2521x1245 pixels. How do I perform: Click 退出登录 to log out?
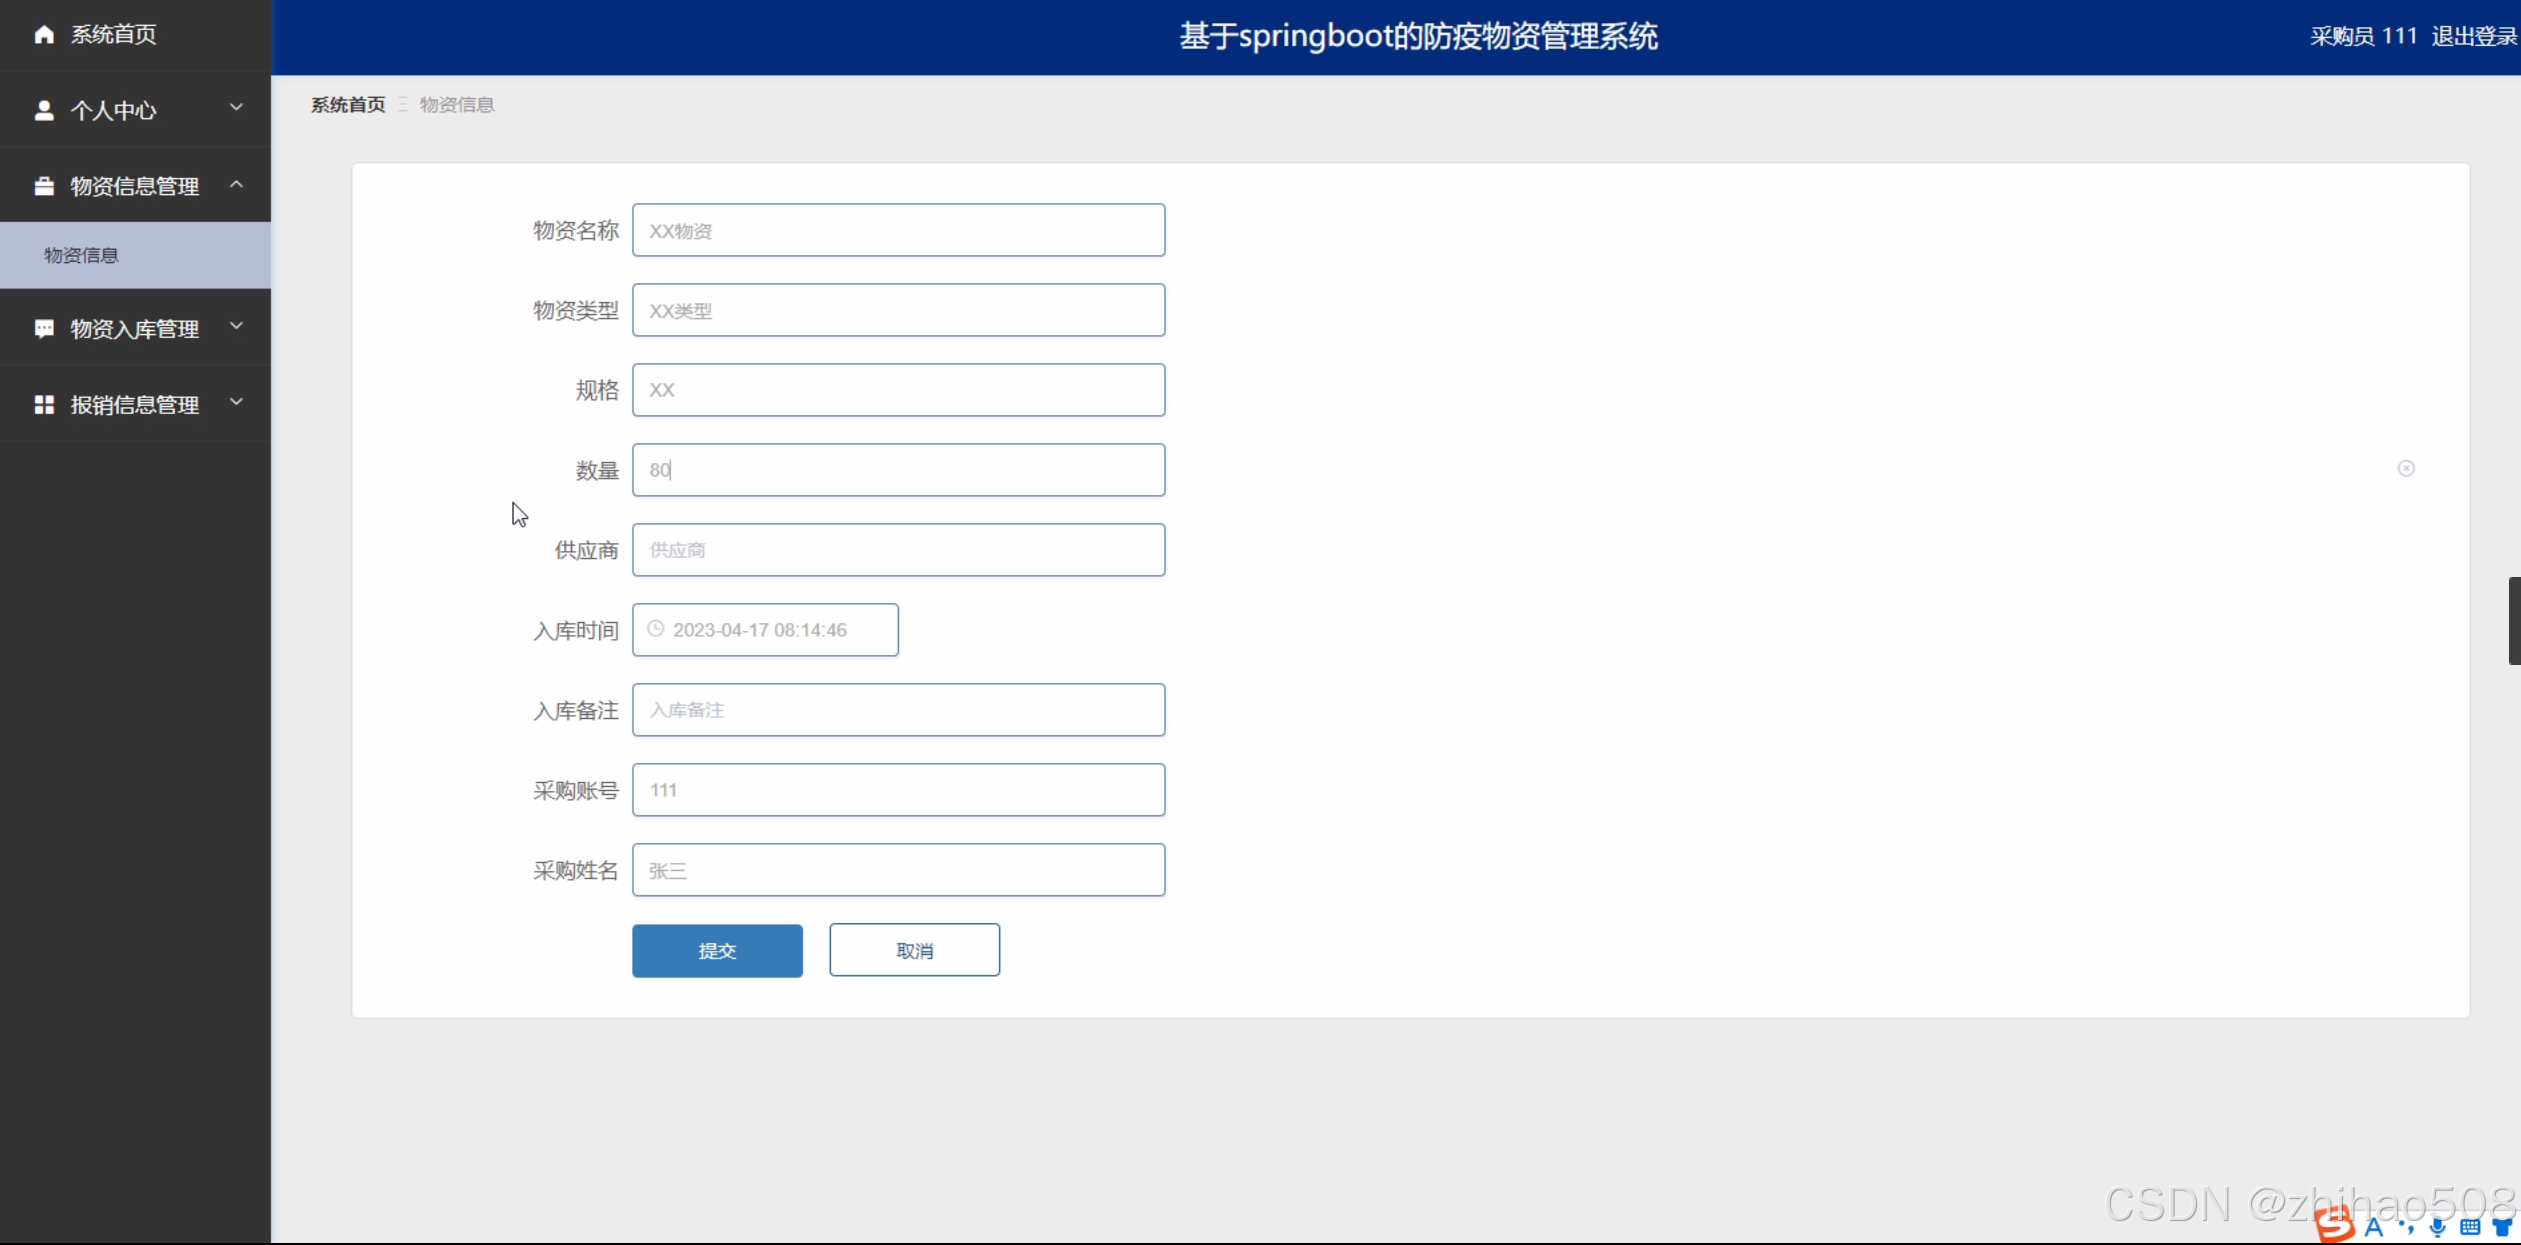(x=2474, y=37)
